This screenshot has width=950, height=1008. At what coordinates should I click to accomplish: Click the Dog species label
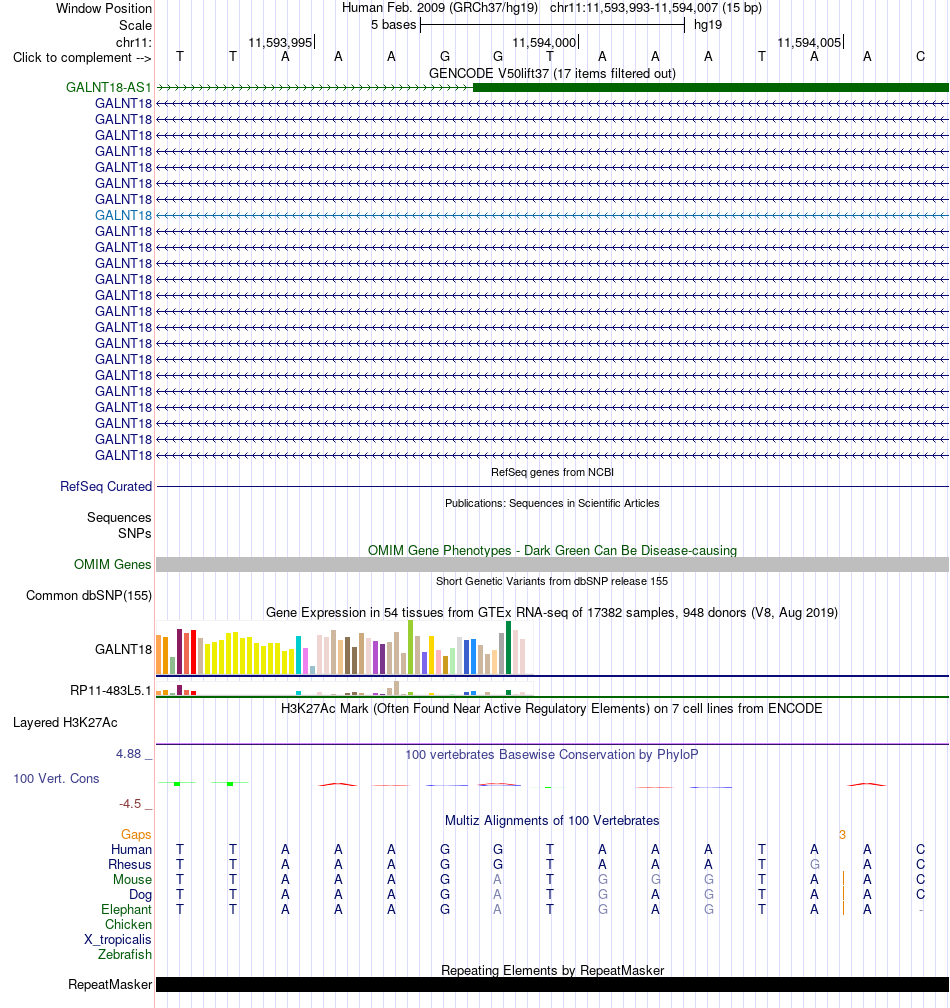140,895
